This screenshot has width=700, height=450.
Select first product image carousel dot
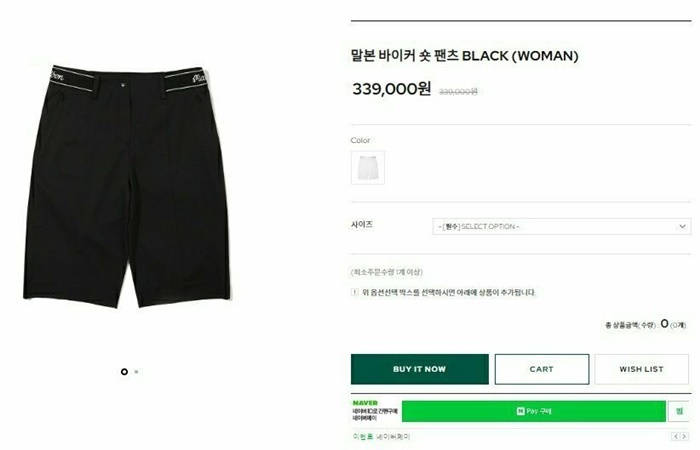124,371
